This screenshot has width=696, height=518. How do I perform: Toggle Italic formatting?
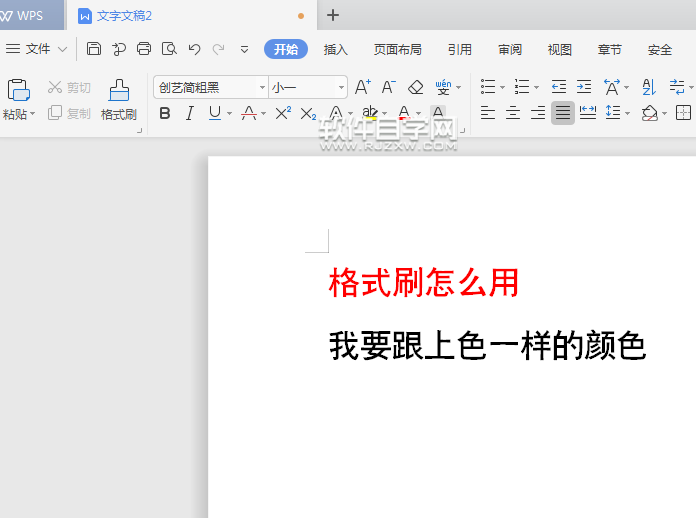(x=190, y=114)
